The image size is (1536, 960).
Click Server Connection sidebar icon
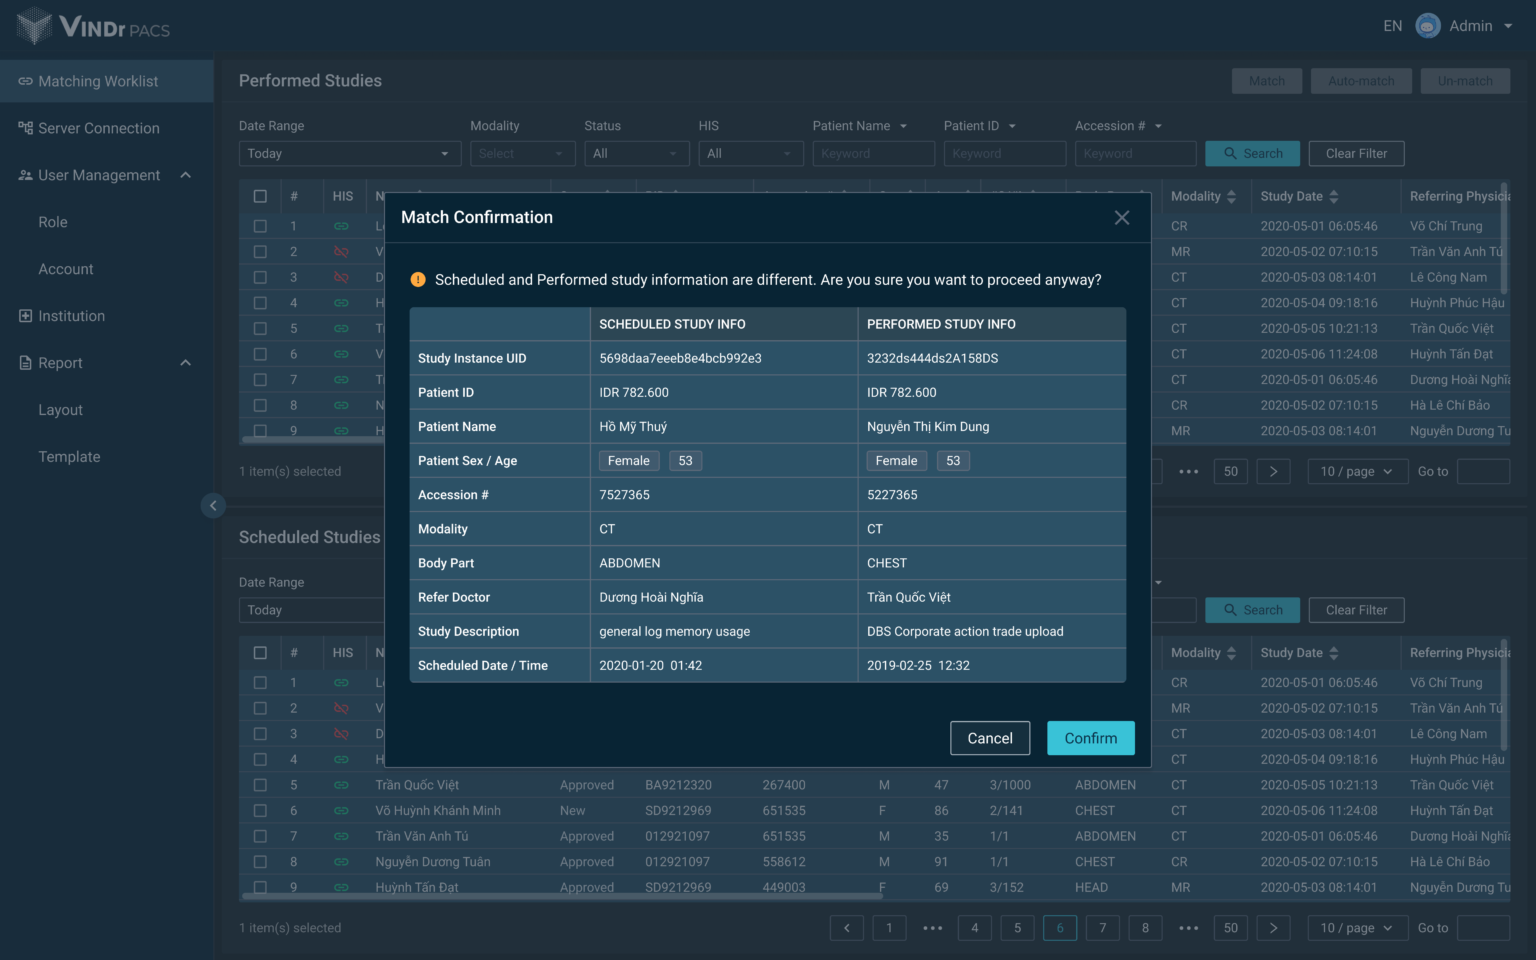(x=26, y=128)
